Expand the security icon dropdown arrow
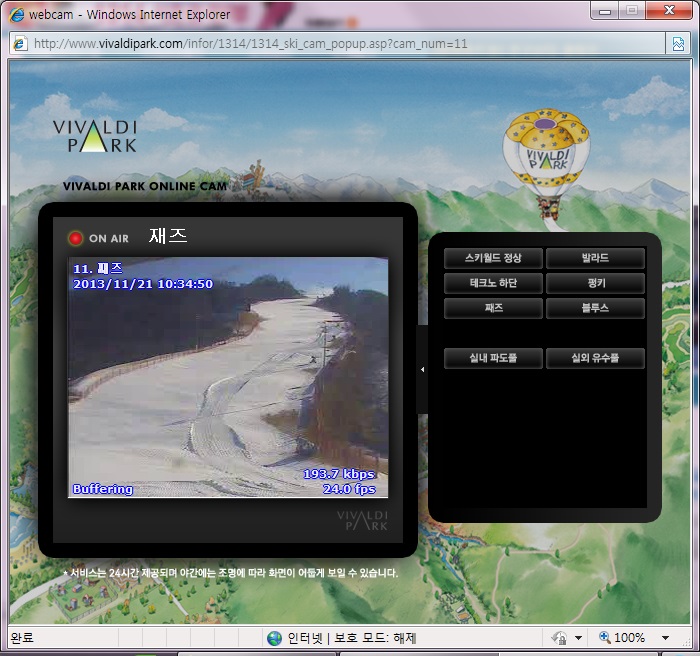This screenshot has height=656, width=700. (x=578, y=638)
